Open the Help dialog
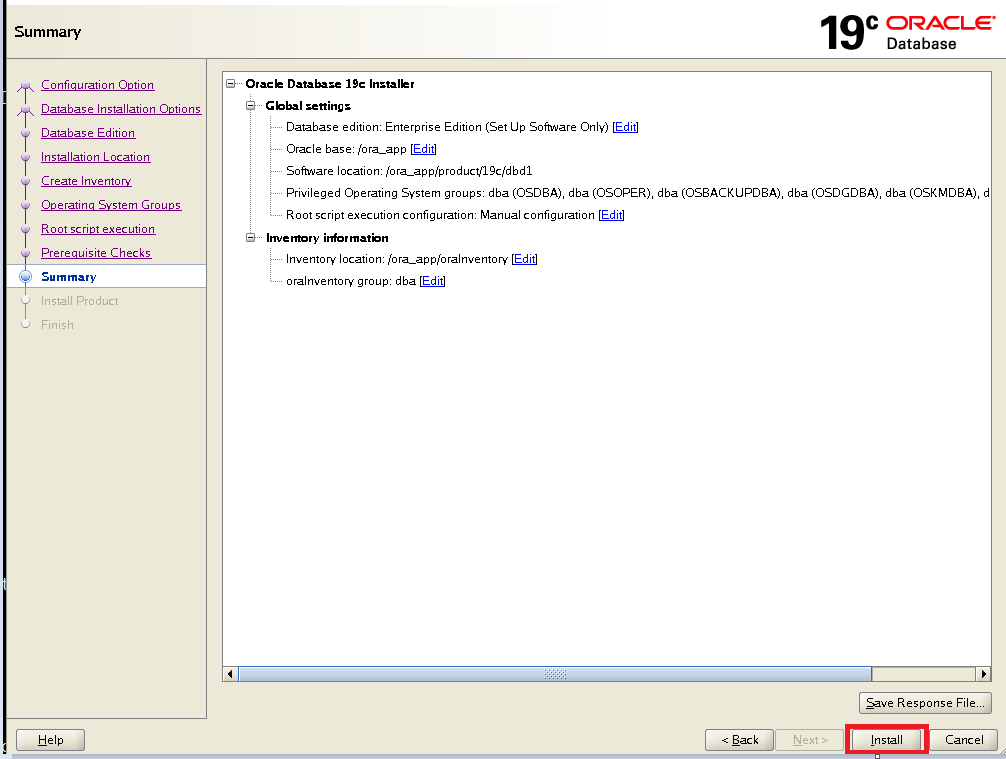The image size is (1006, 759). (50, 739)
